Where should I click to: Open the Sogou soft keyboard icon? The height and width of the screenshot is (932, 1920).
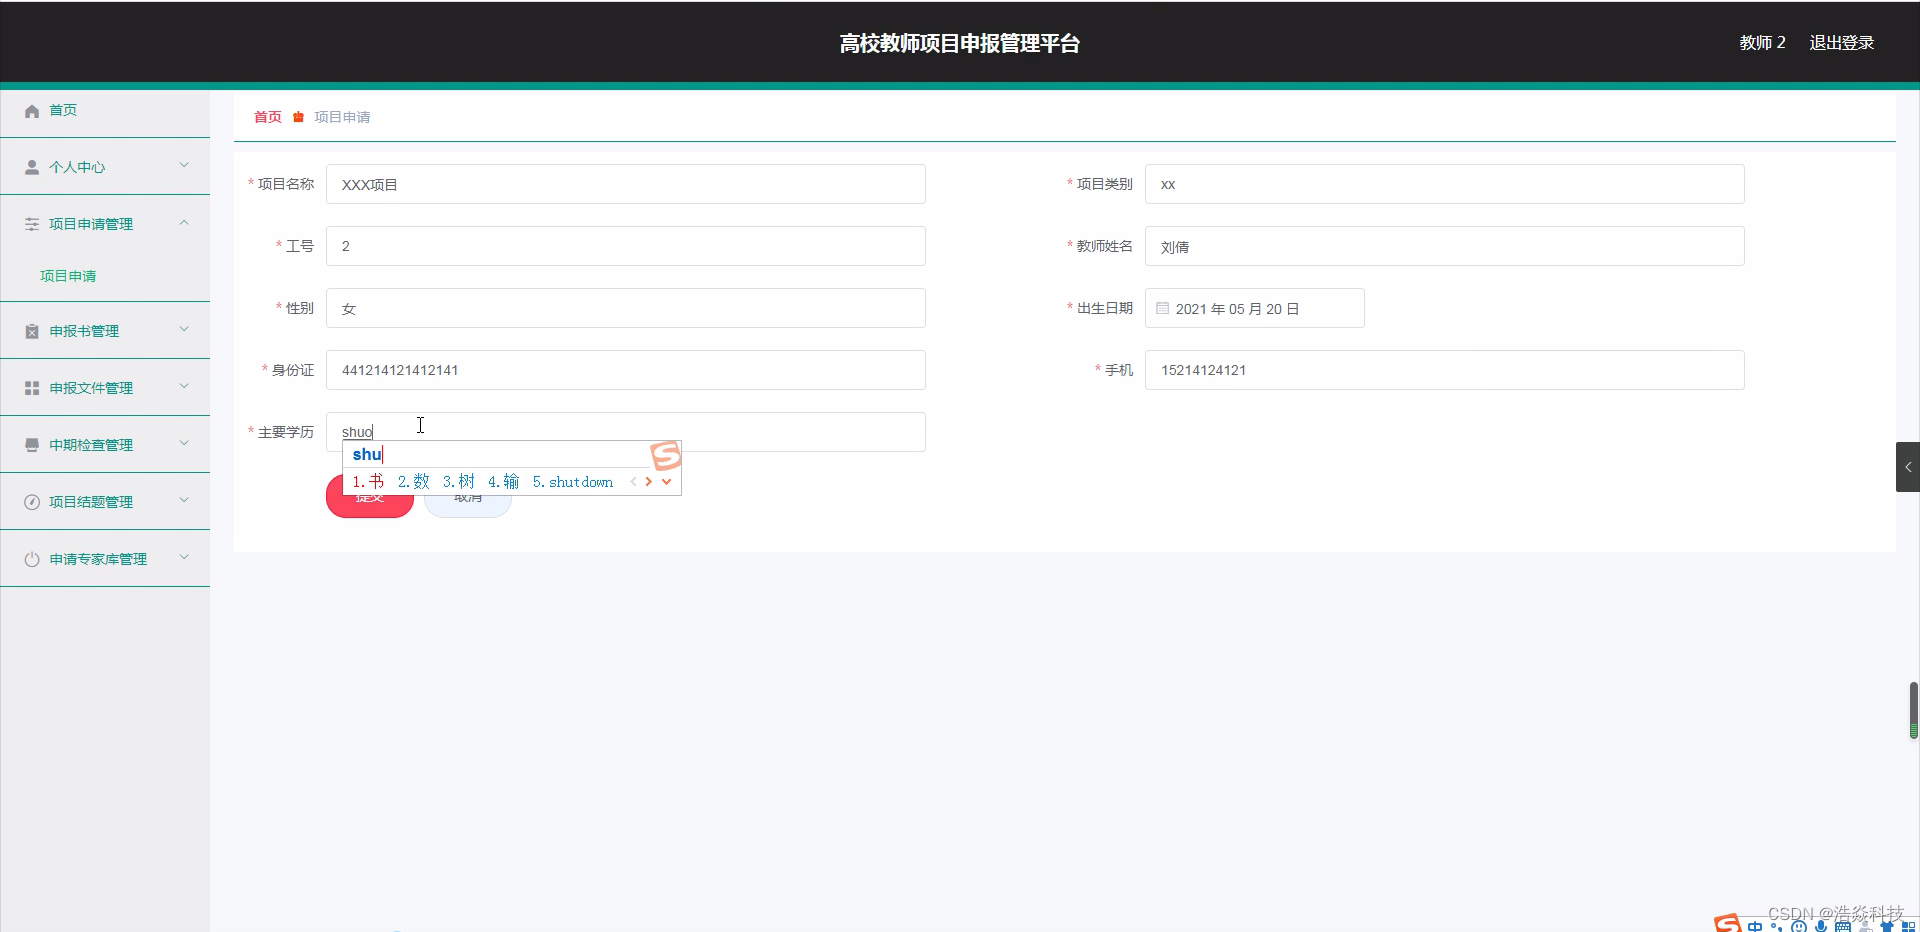tap(1844, 927)
